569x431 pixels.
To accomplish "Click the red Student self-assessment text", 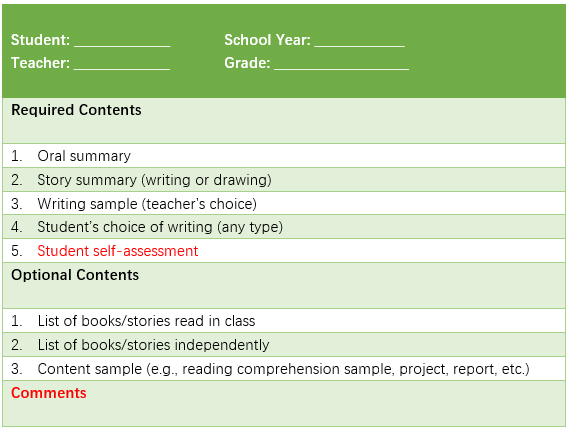I will coord(118,251).
